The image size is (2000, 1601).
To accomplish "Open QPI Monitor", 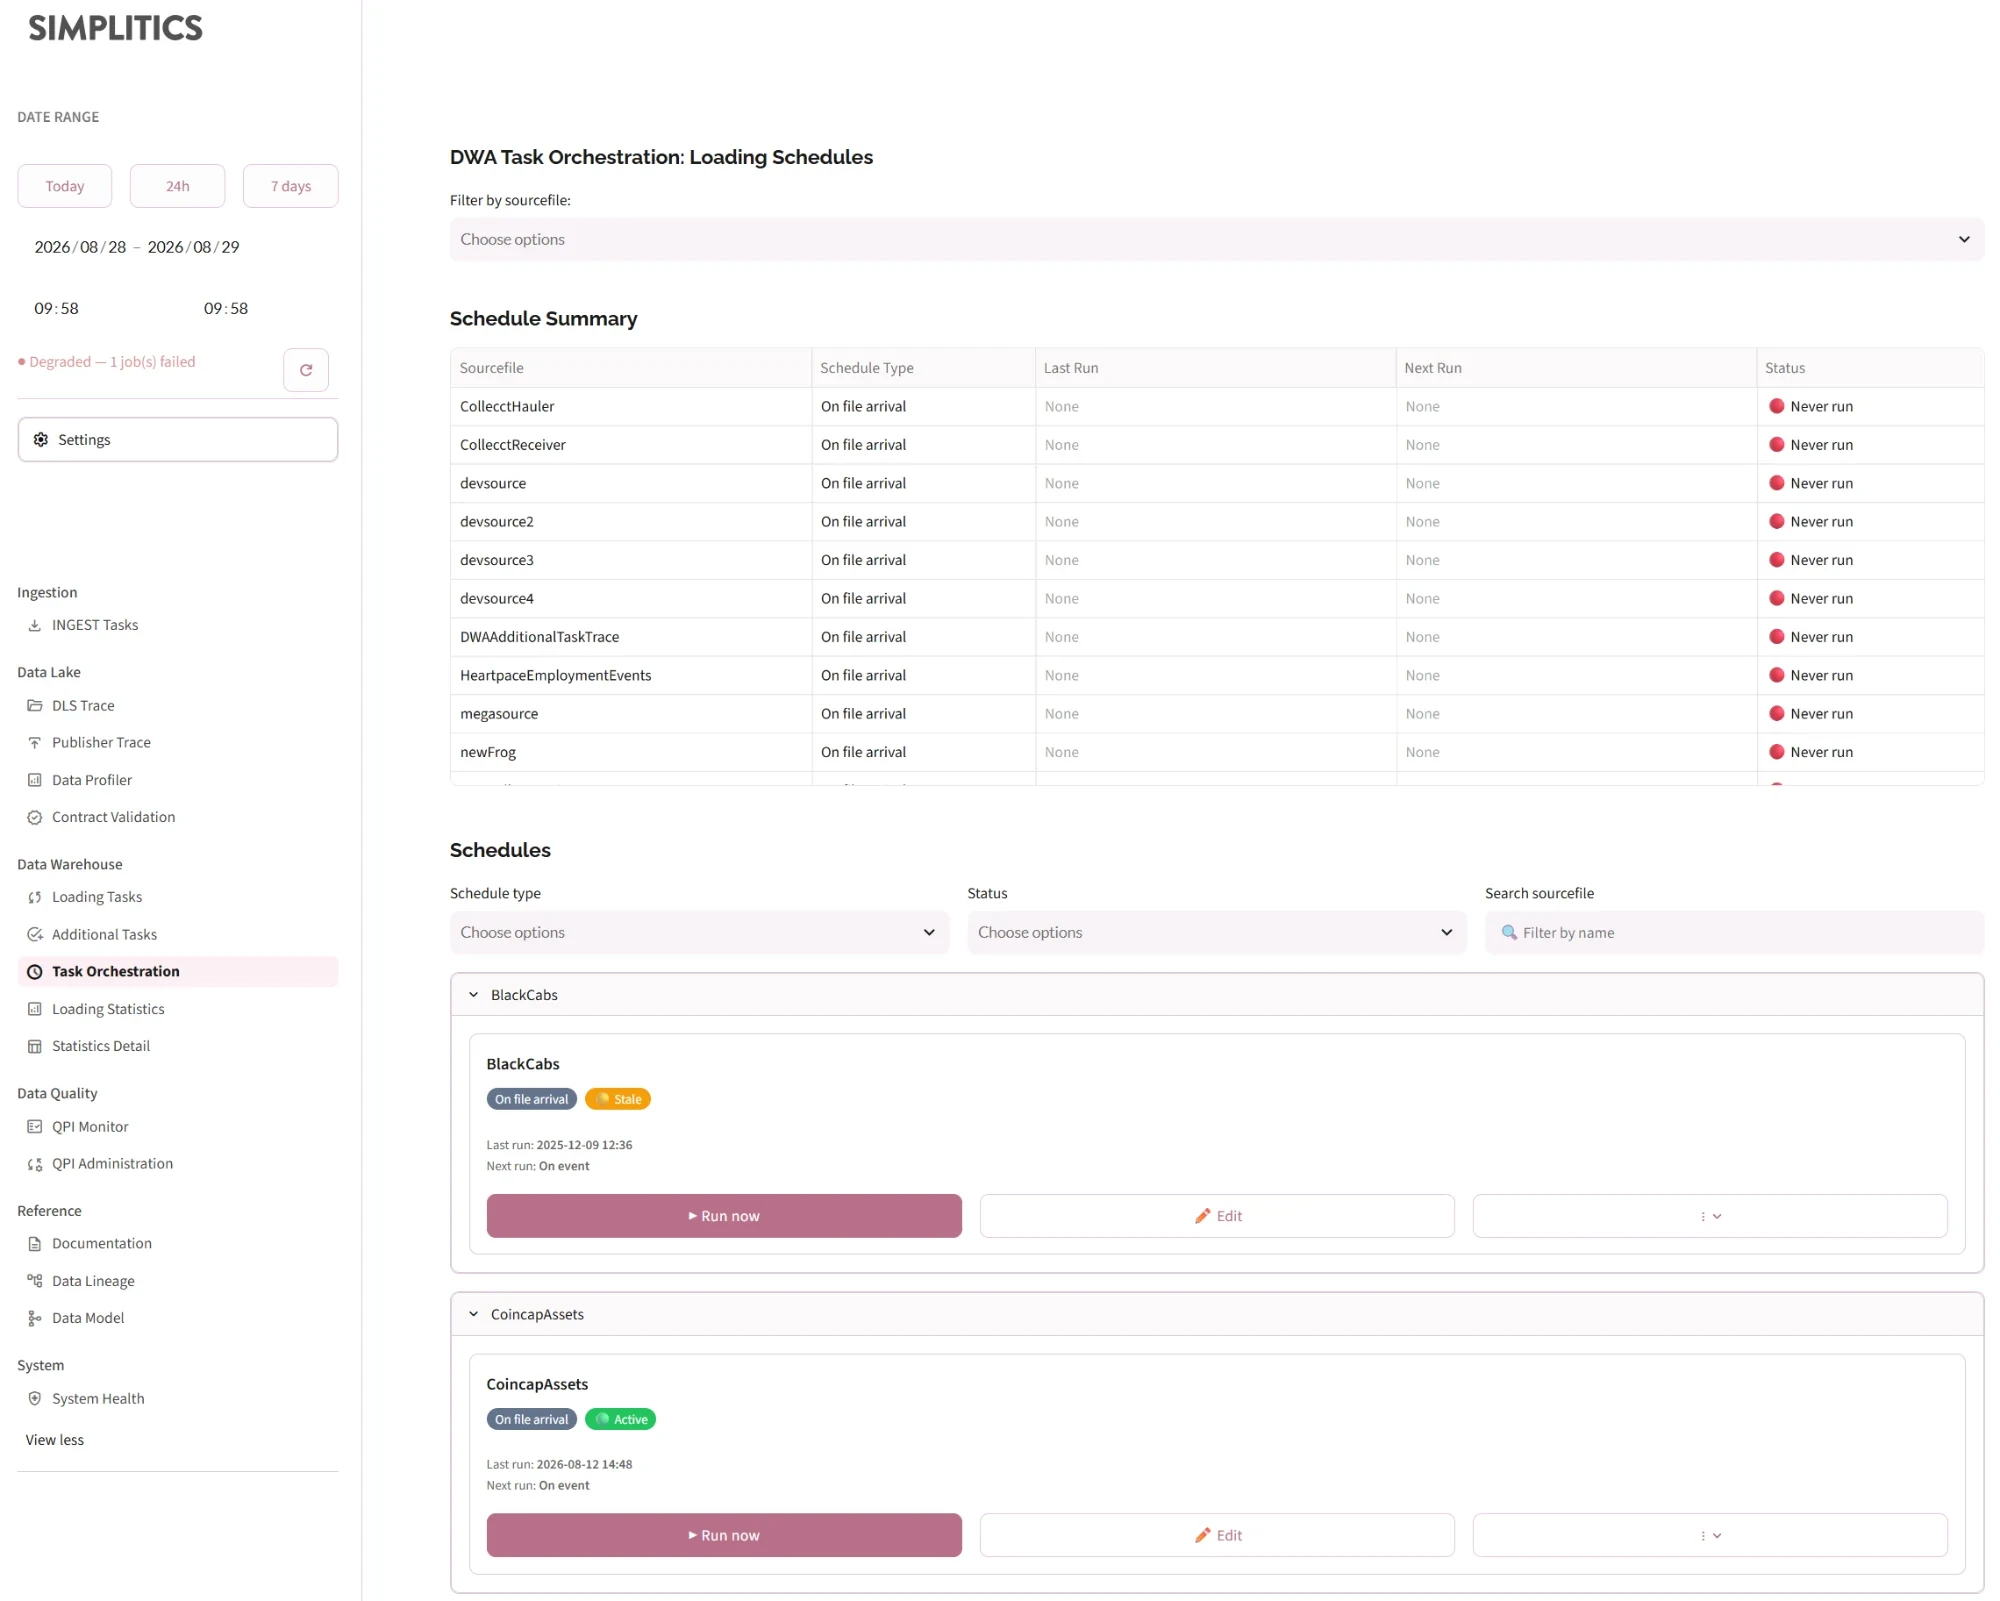I will (x=90, y=1127).
